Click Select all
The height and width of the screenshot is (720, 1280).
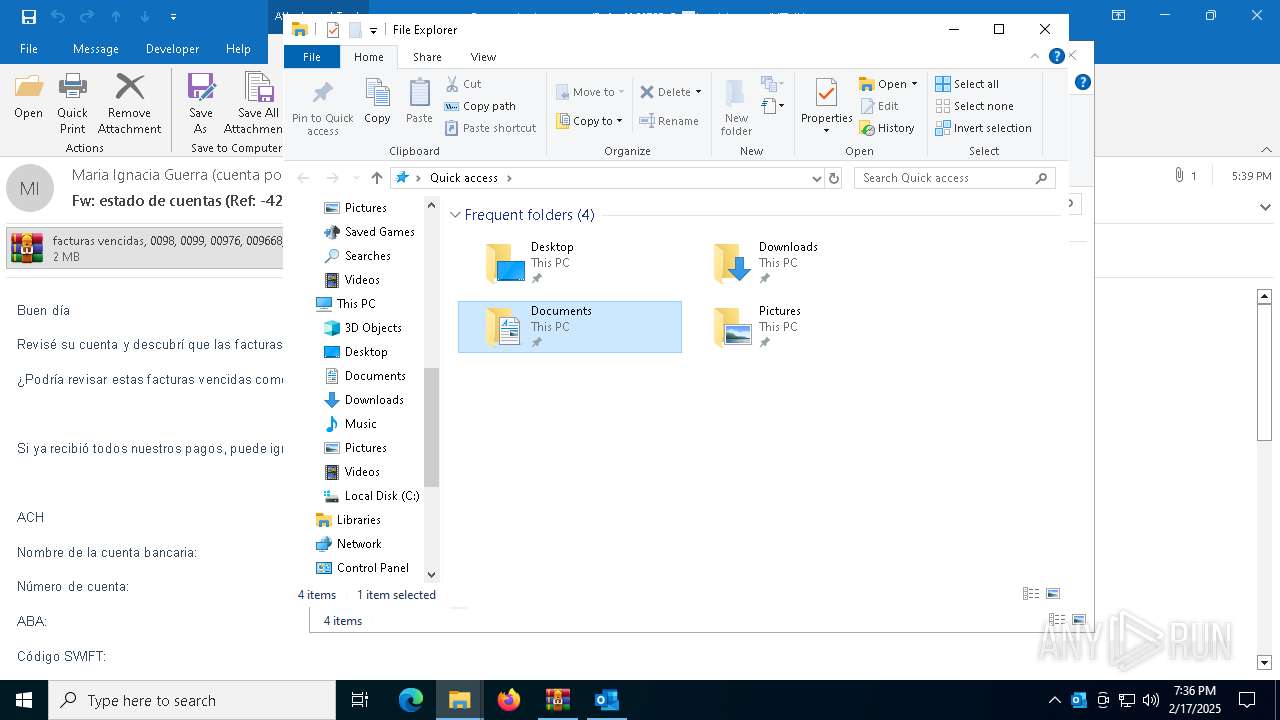click(967, 84)
